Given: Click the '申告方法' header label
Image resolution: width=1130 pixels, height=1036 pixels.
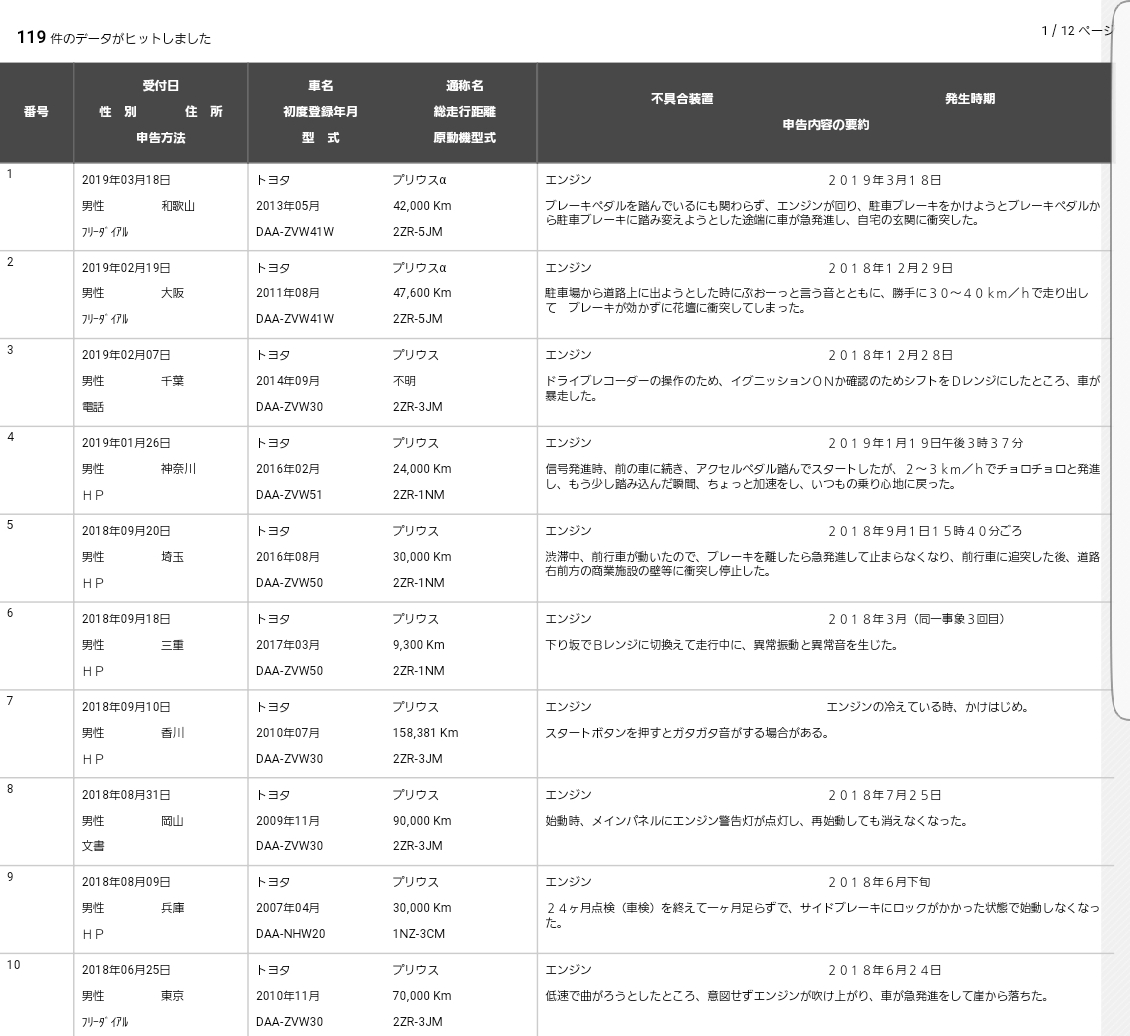Looking at the screenshot, I should pos(160,138).
